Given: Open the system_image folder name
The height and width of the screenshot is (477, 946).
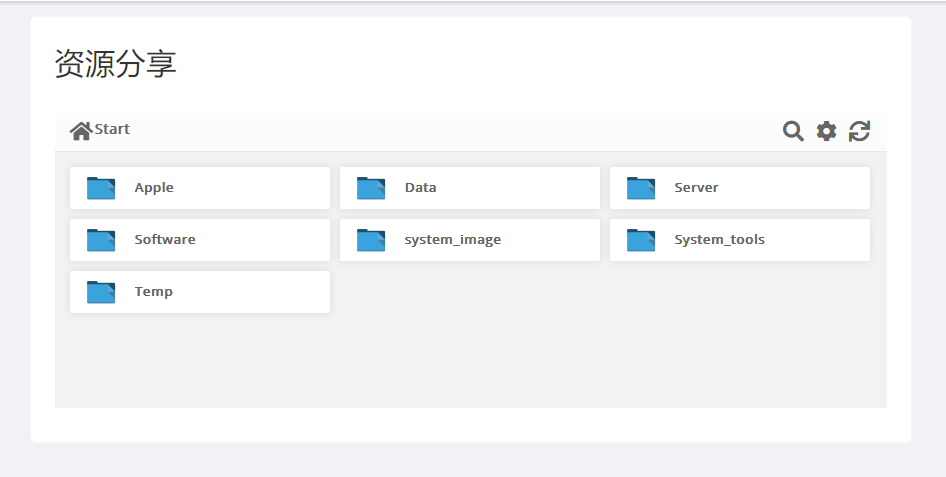Looking at the screenshot, I should pyautogui.click(x=452, y=240).
